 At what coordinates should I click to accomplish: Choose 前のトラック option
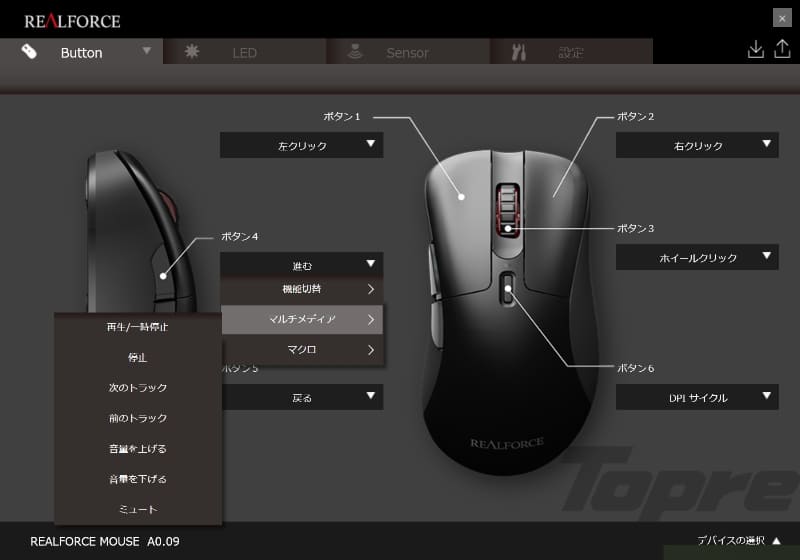pyautogui.click(x=138, y=418)
